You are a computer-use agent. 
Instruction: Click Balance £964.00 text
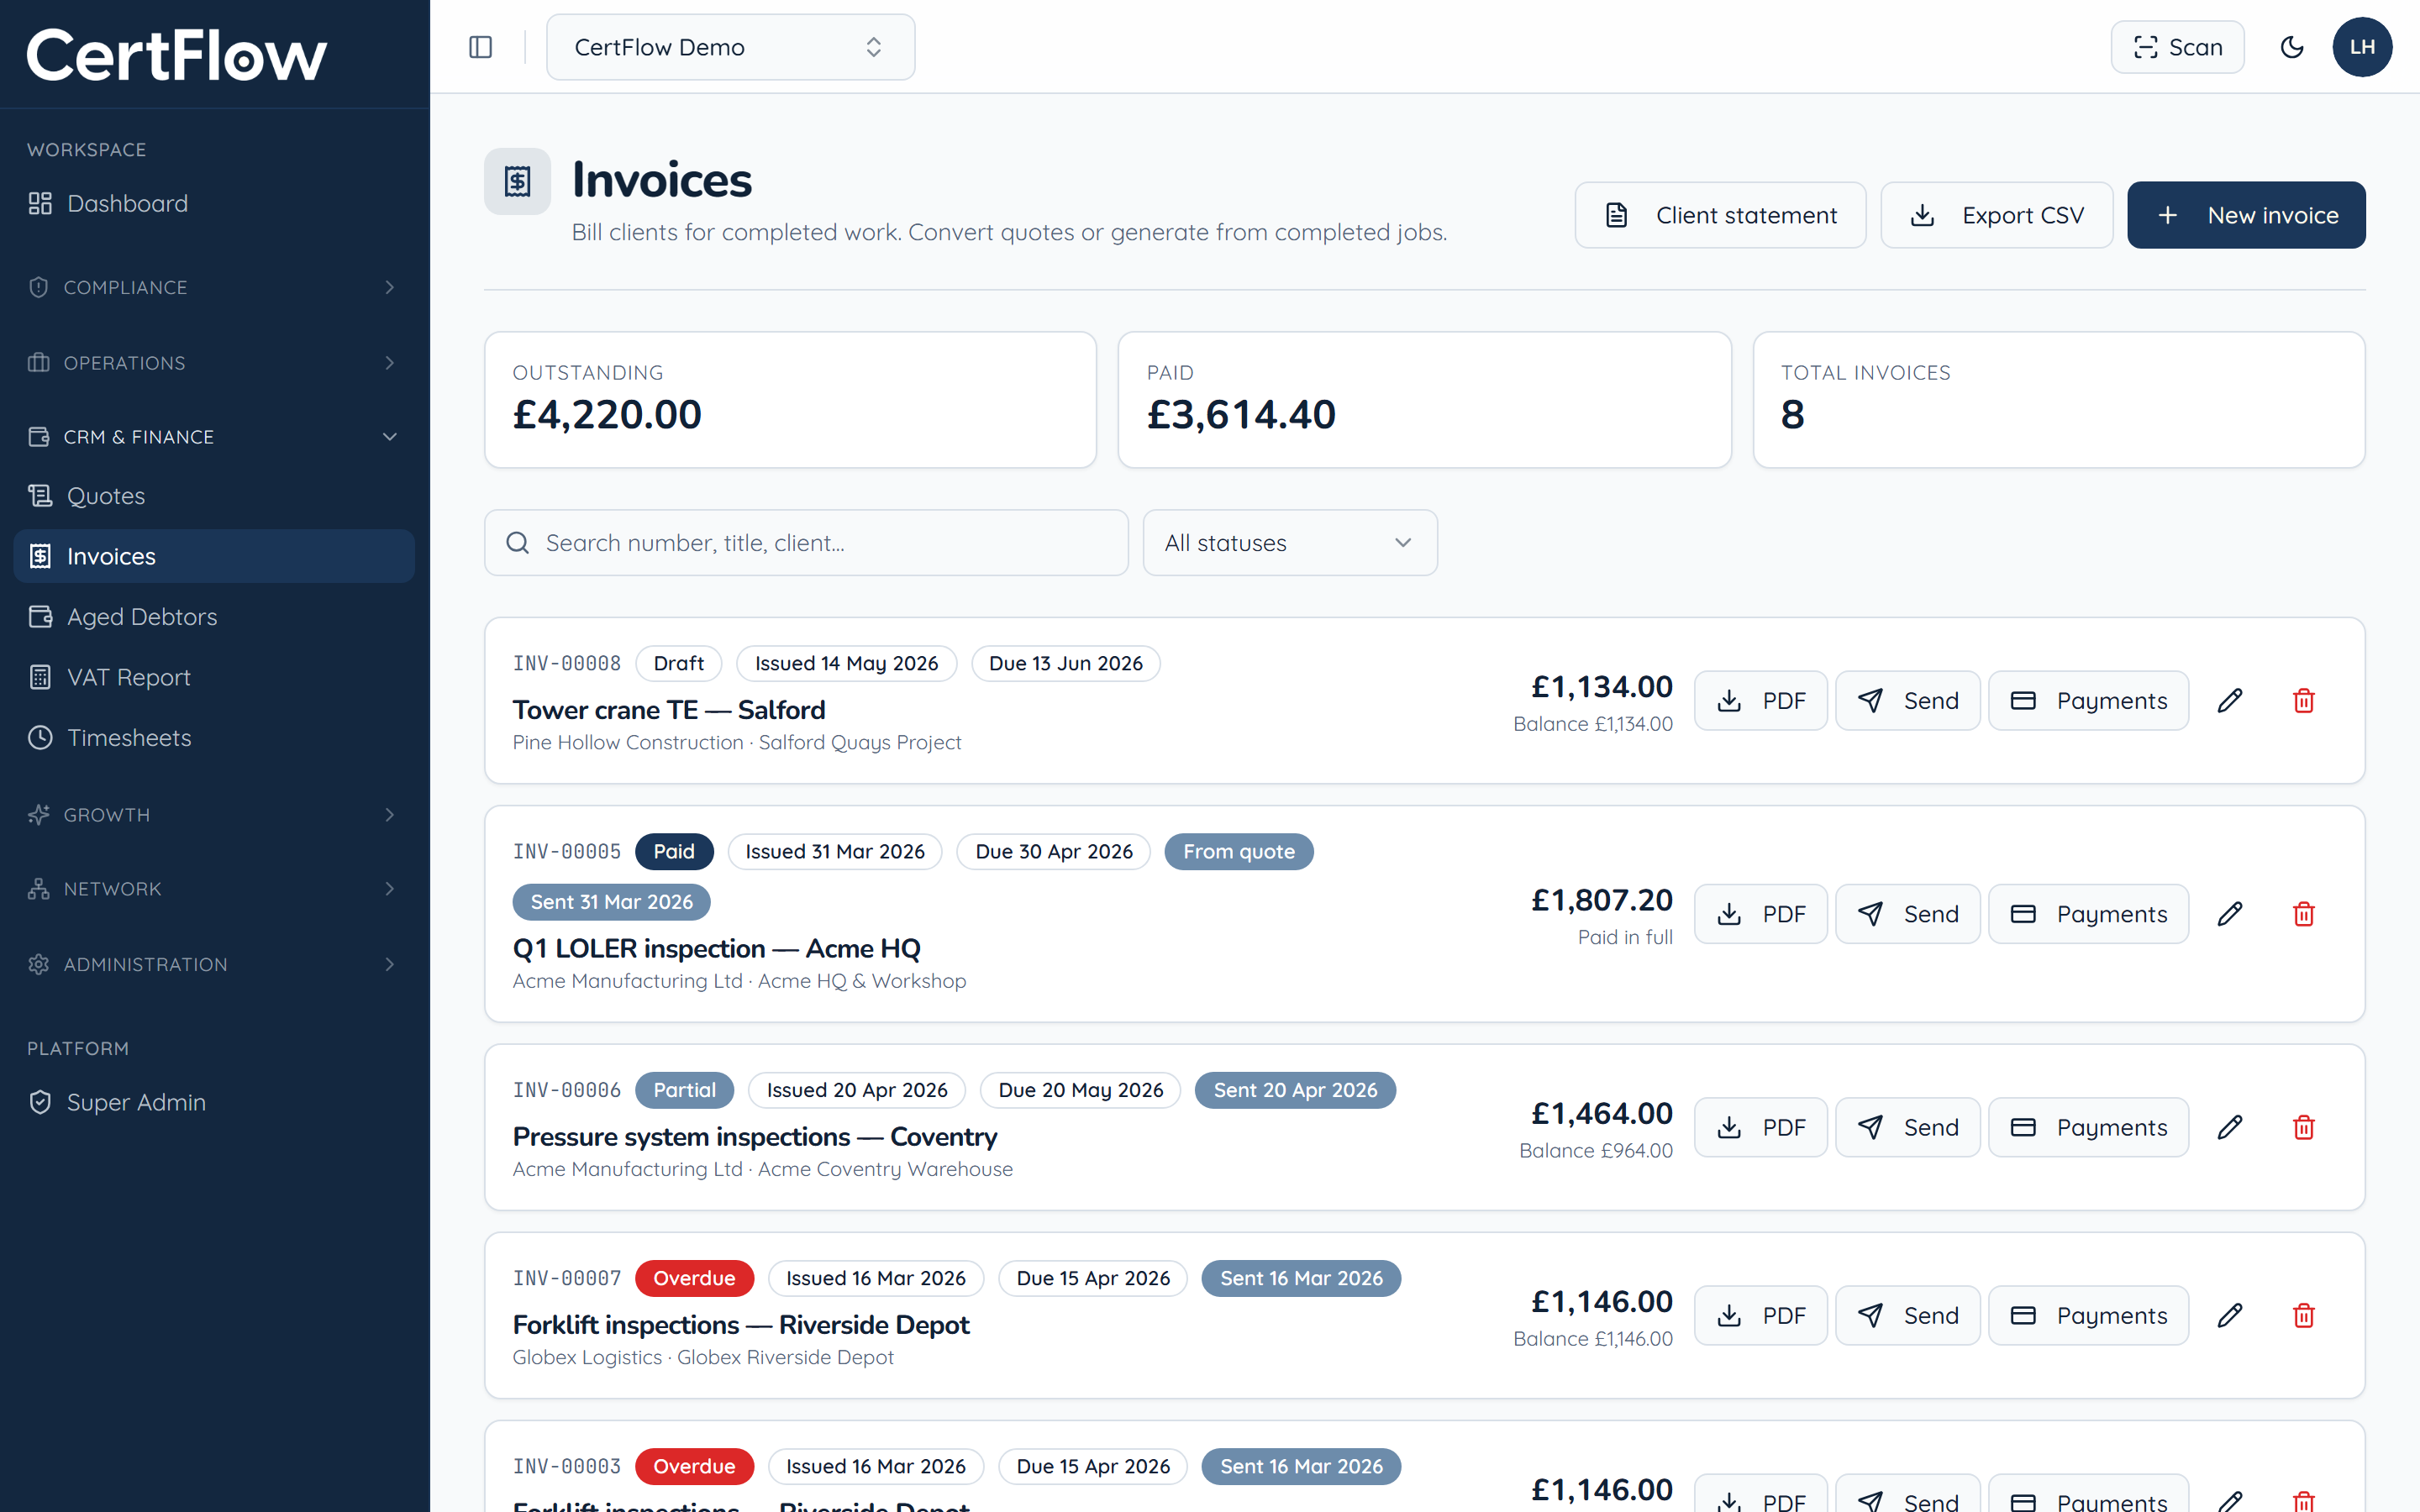pyautogui.click(x=1595, y=1151)
